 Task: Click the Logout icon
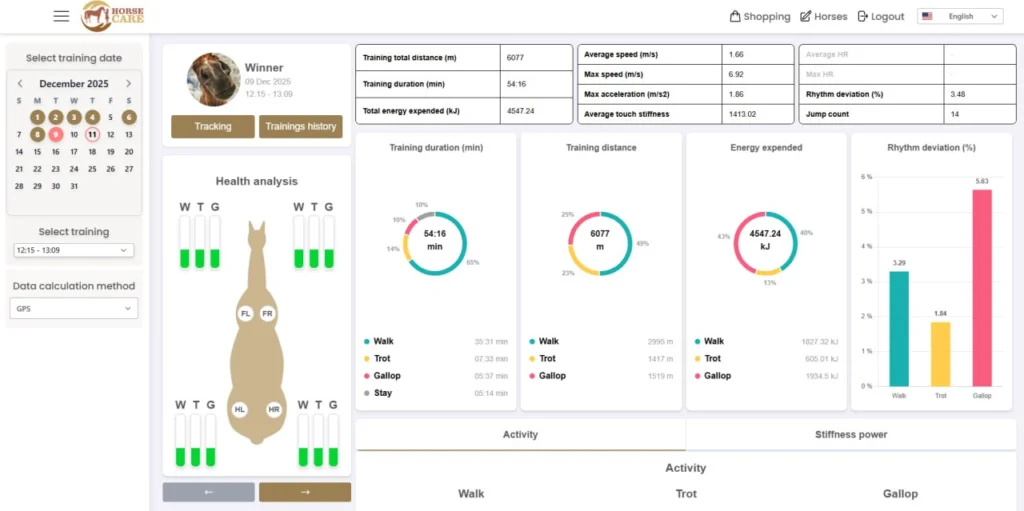pos(863,17)
